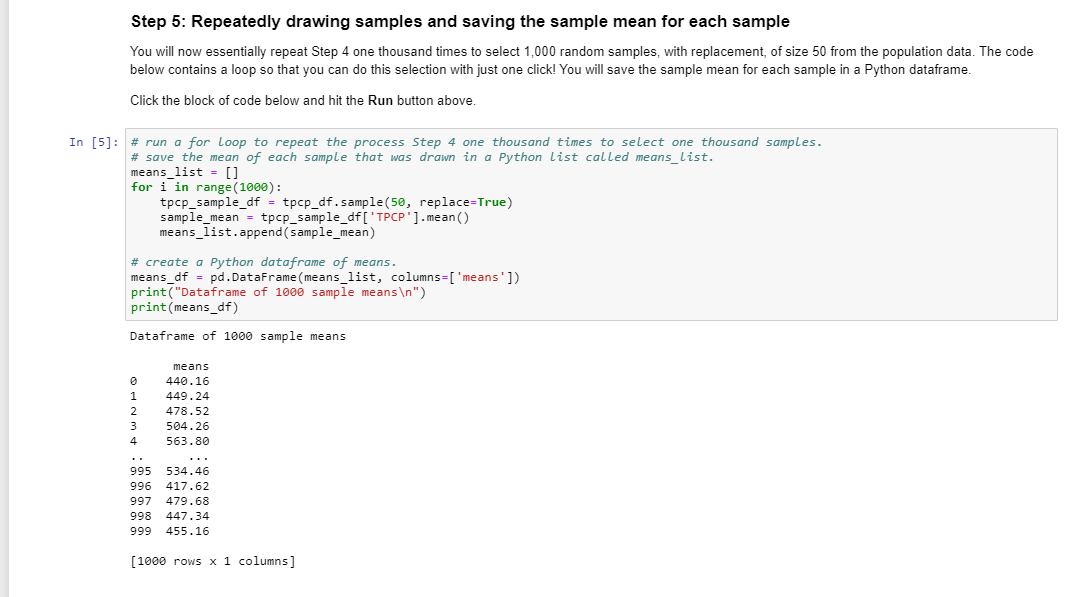Click the tpcp_sample_df assignment line
Screen dimensions: 1066x597
tap(264, 201)
